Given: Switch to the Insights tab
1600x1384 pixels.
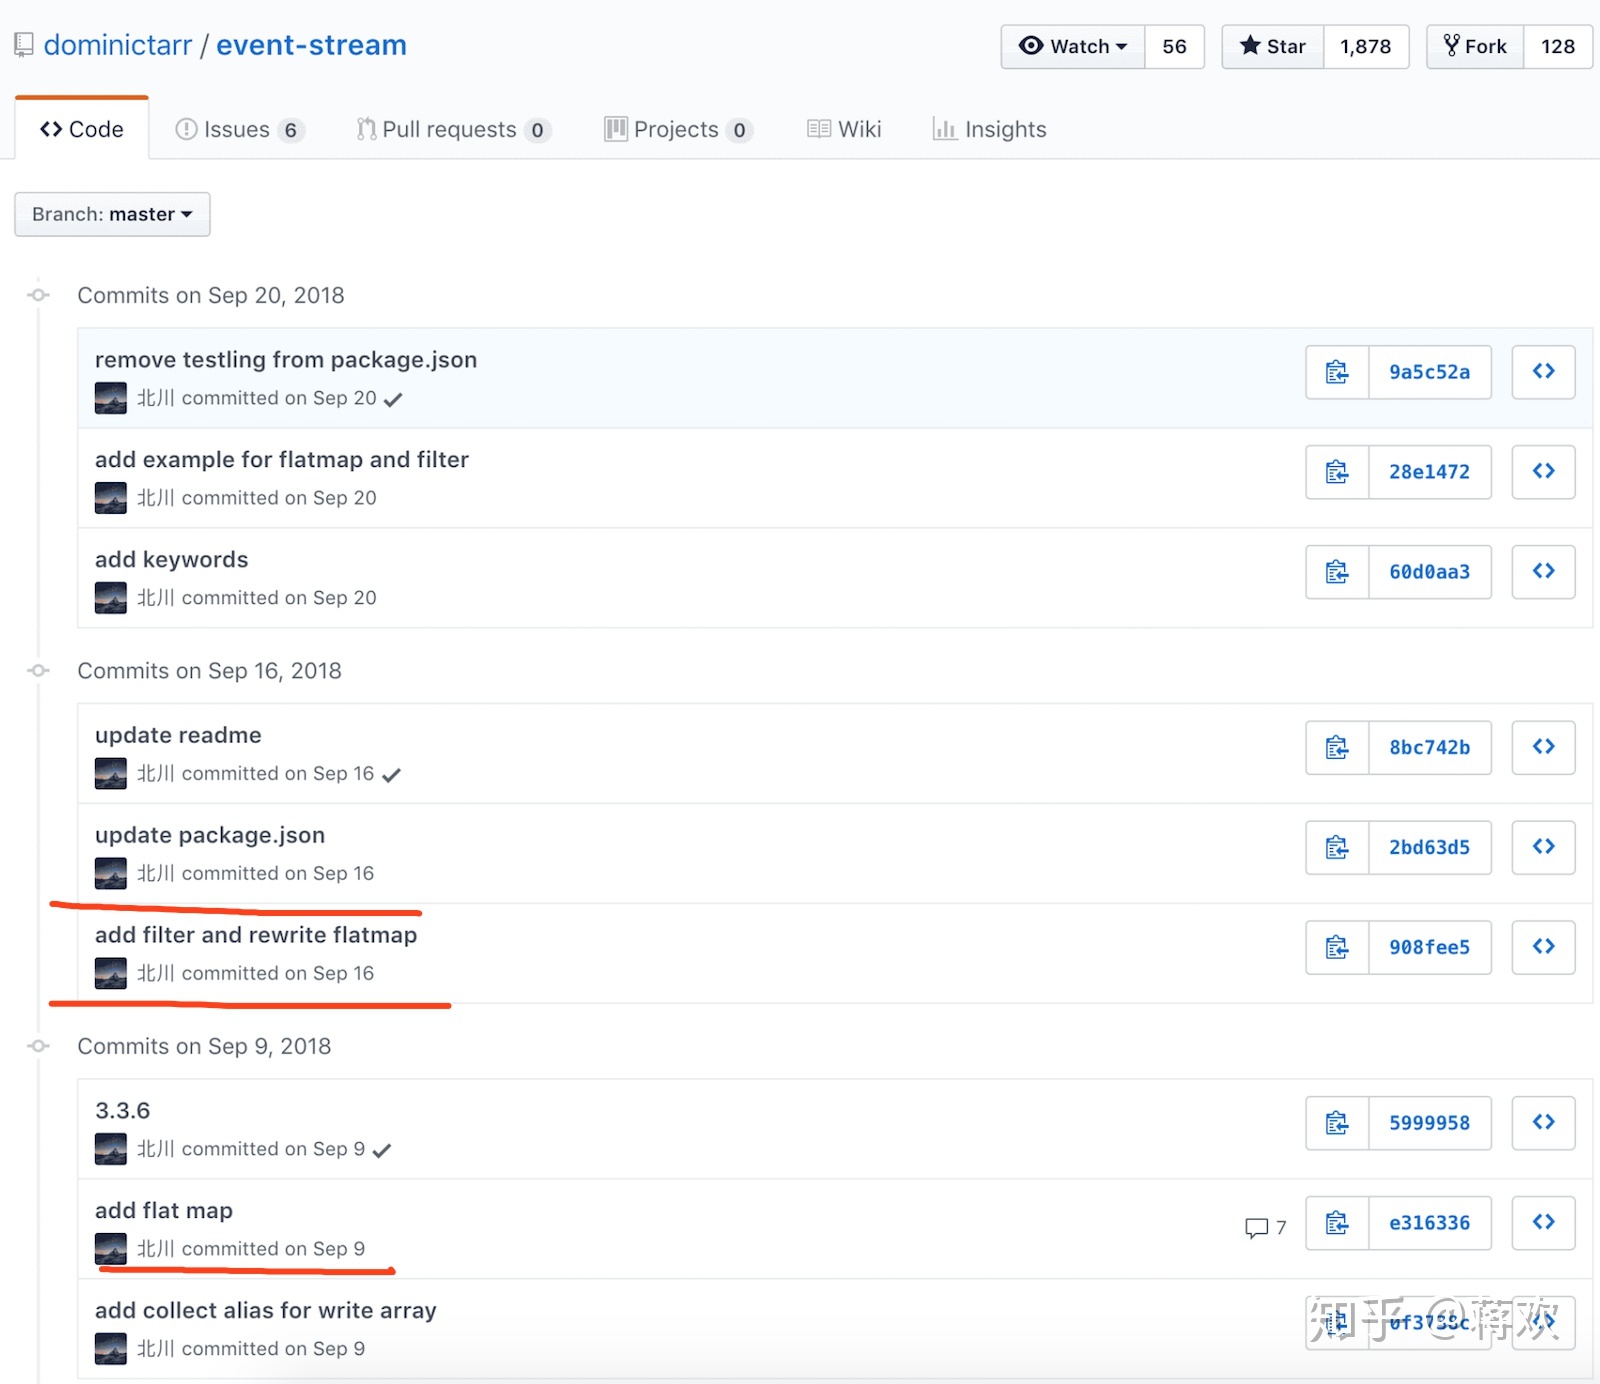Looking at the screenshot, I should tap(989, 130).
